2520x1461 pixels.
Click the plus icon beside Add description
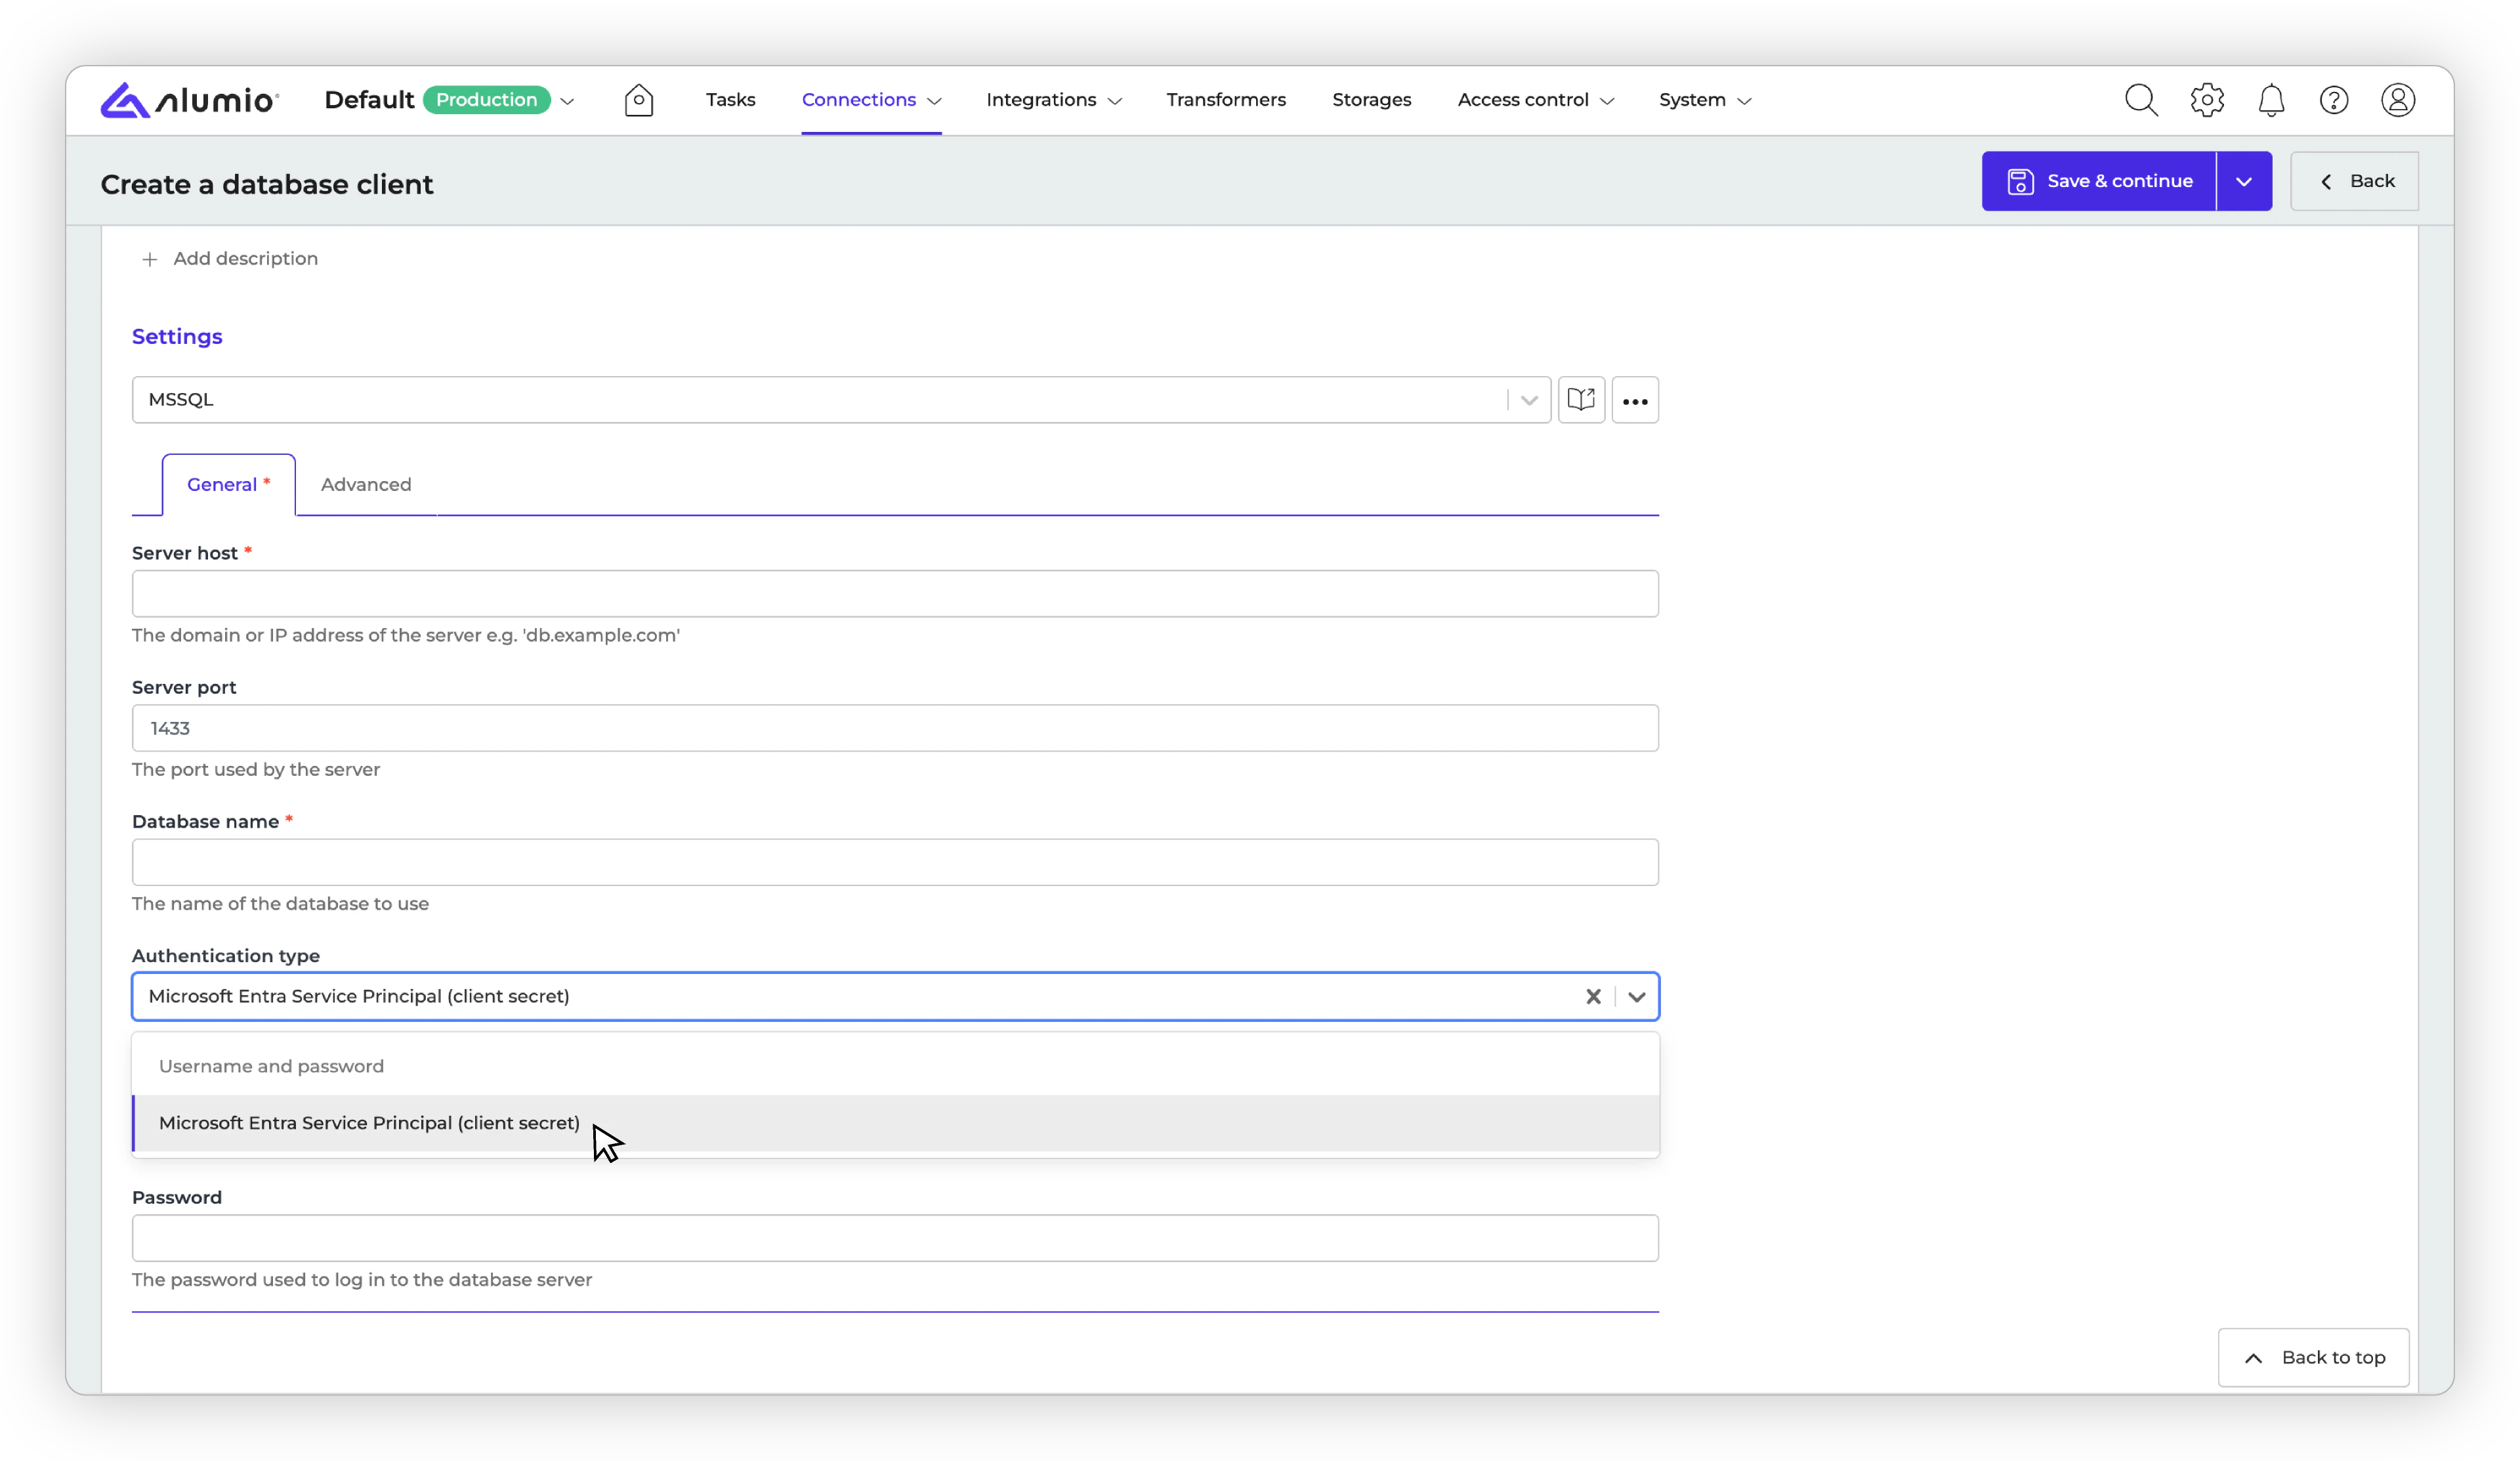coord(149,259)
